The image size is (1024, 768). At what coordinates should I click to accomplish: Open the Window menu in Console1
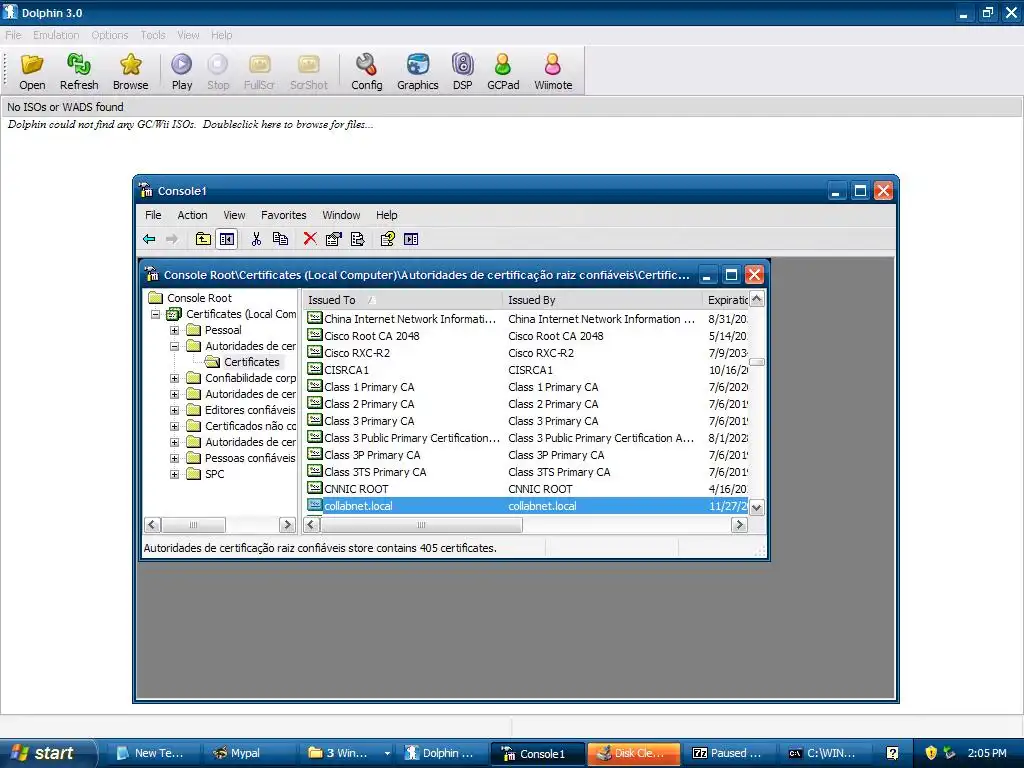[x=341, y=215]
